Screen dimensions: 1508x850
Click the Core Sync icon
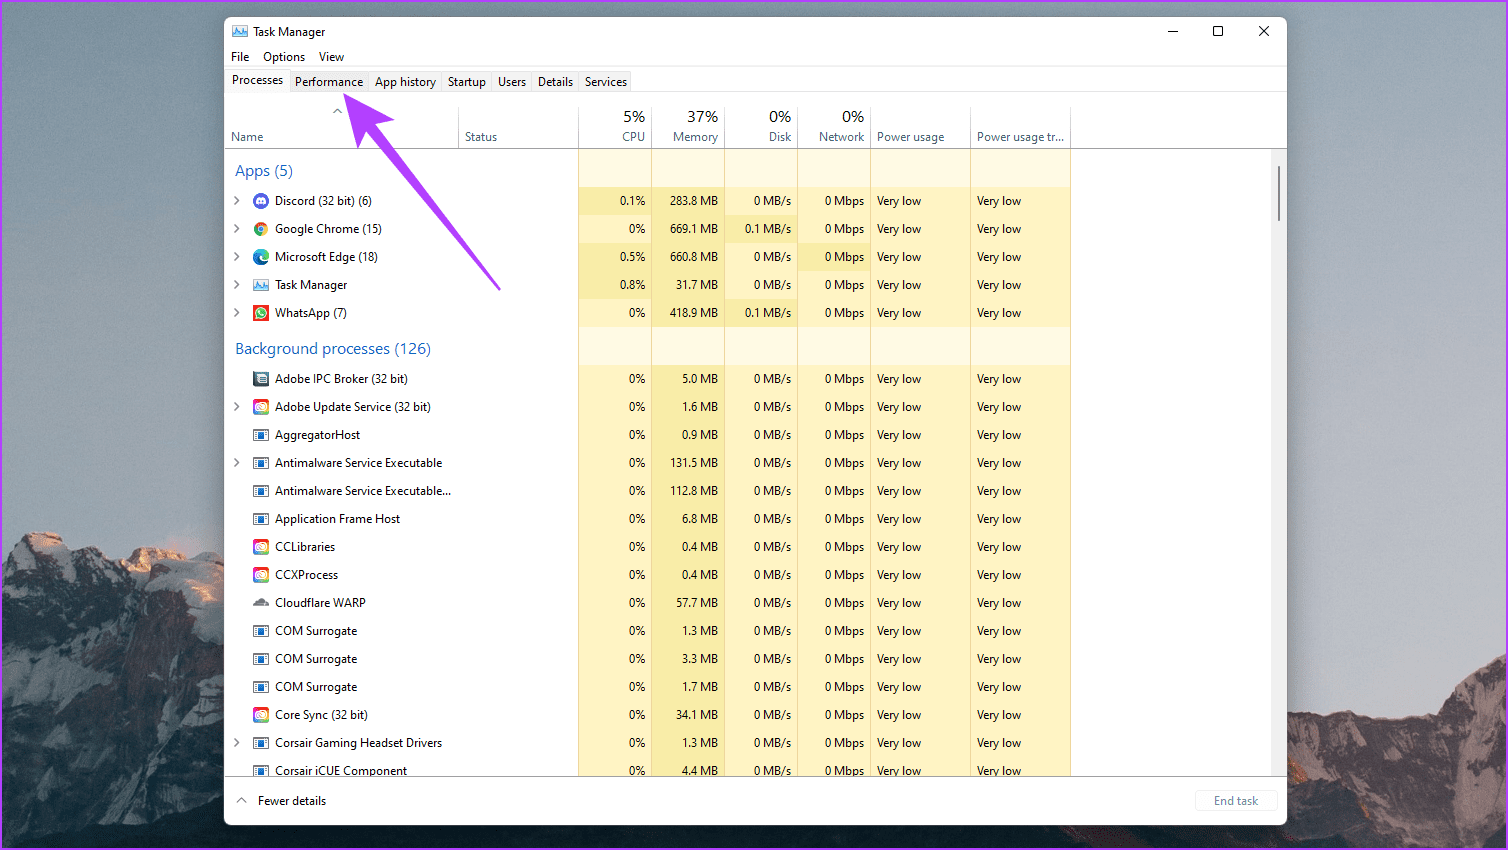click(x=261, y=715)
